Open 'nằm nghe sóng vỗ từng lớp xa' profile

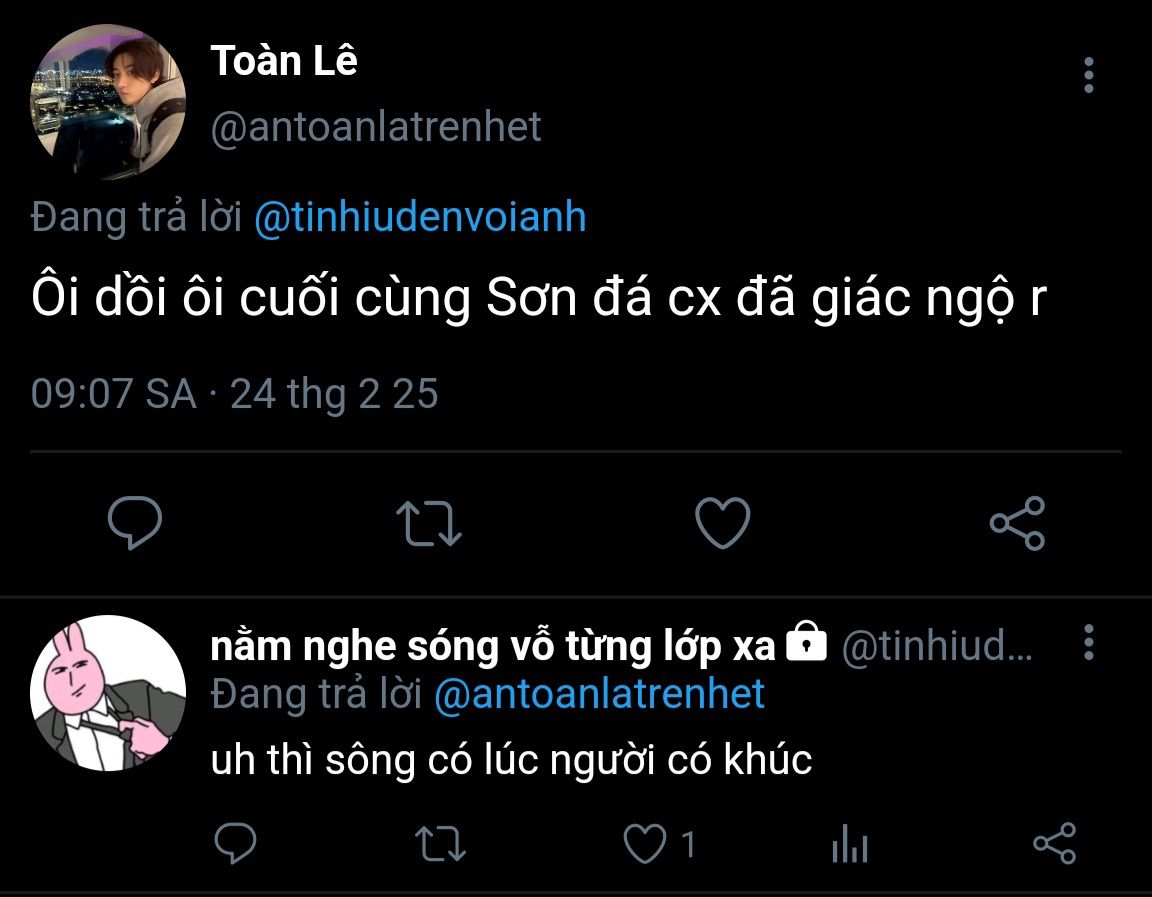(x=492, y=647)
